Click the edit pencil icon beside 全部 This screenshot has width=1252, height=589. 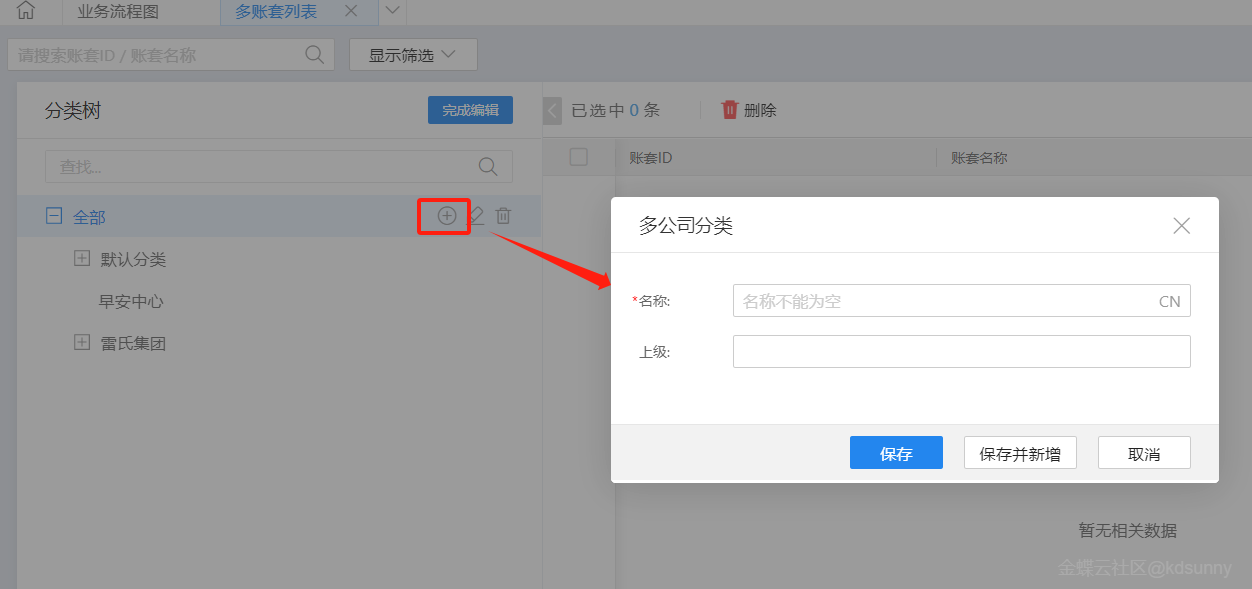476,215
